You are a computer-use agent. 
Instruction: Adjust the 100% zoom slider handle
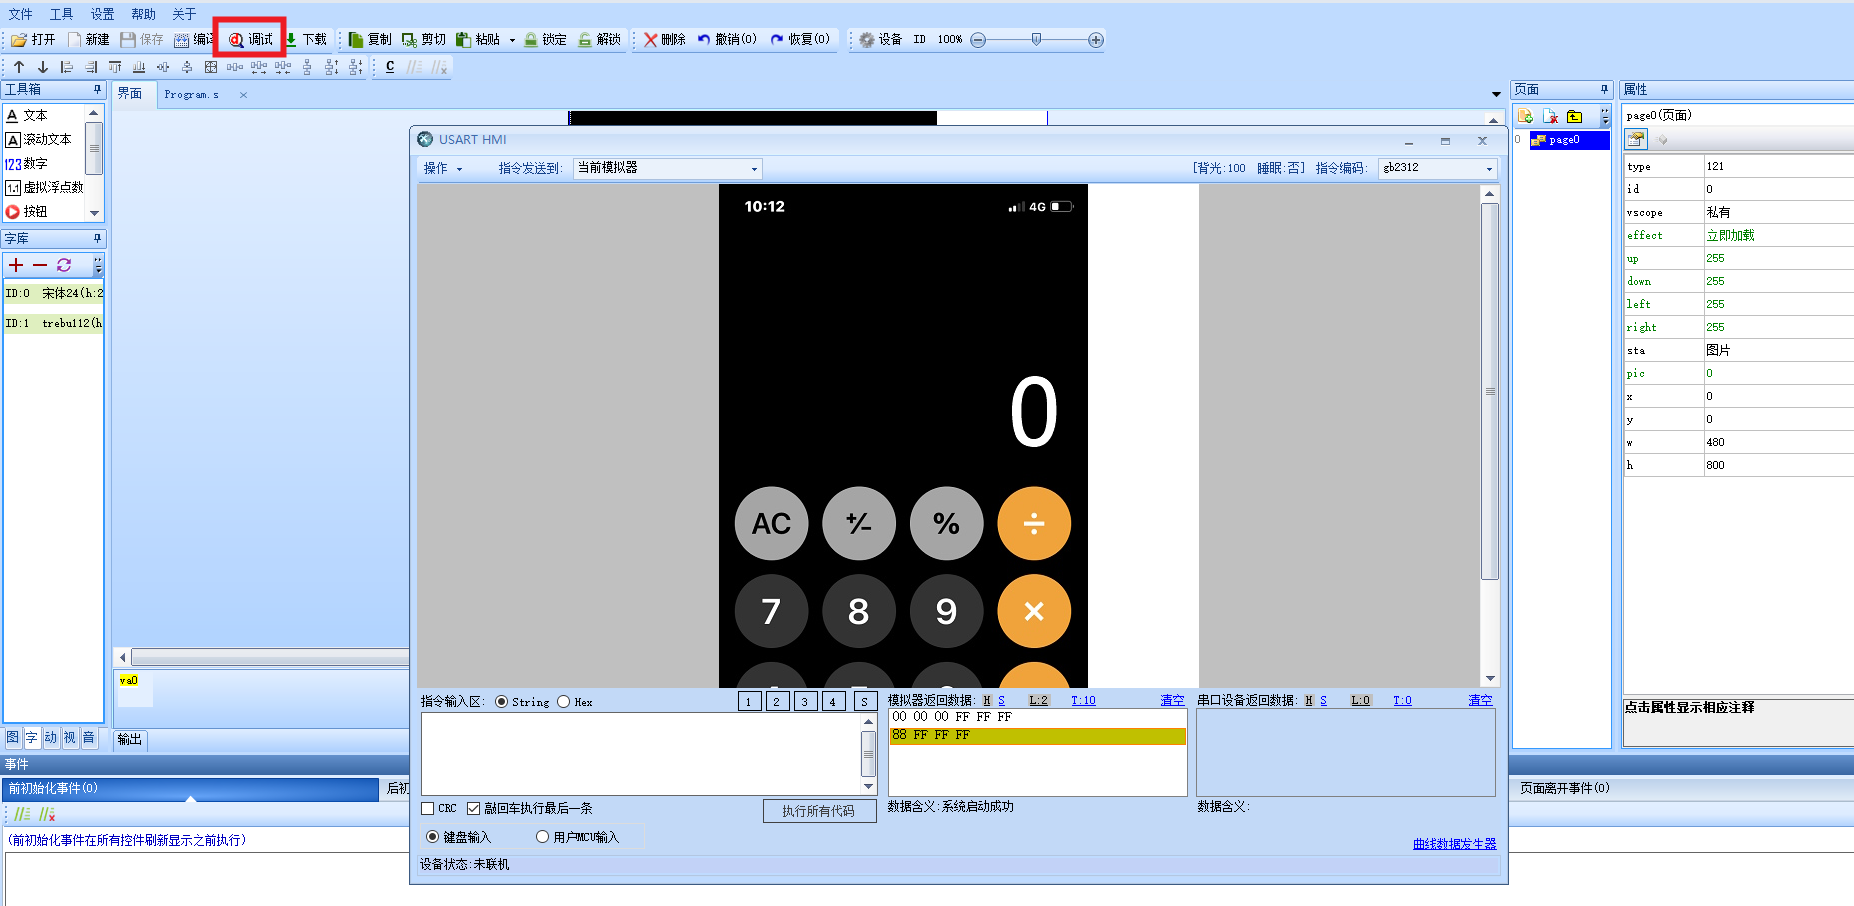1036,39
